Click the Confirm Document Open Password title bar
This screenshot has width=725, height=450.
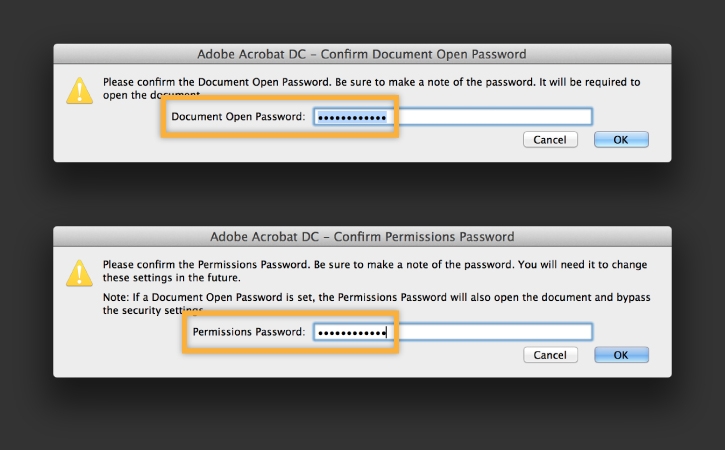click(362, 54)
